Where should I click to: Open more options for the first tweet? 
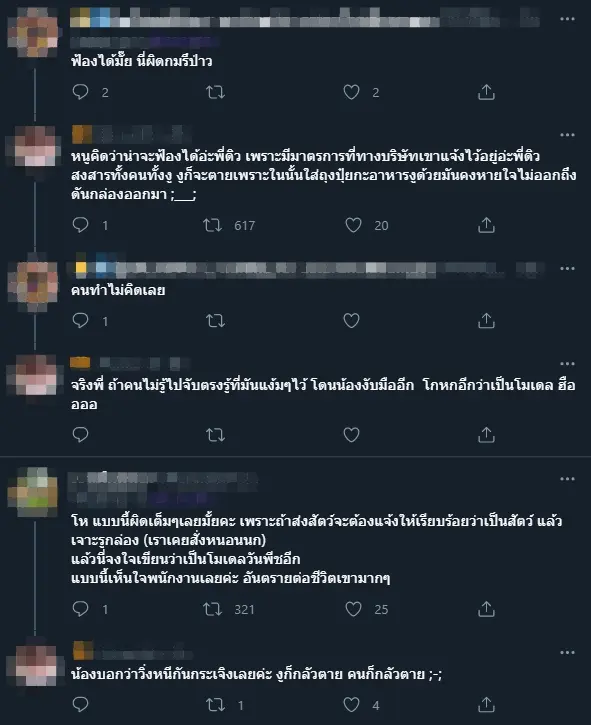tap(567, 19)
